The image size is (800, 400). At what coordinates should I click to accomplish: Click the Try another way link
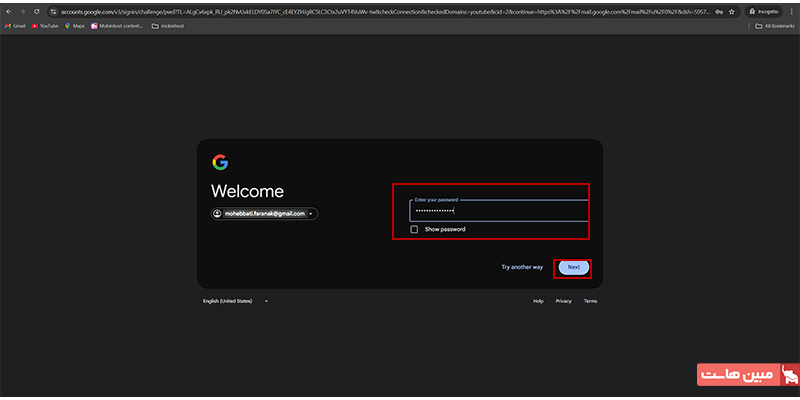click(522, 267)
